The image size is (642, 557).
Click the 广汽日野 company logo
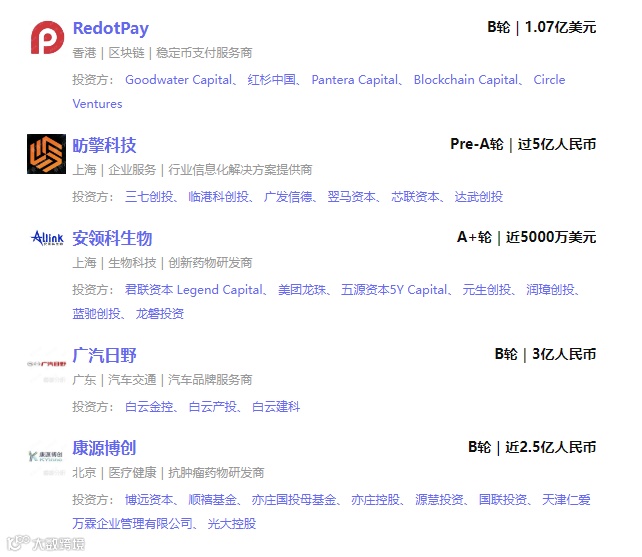(x=46, y=364)
